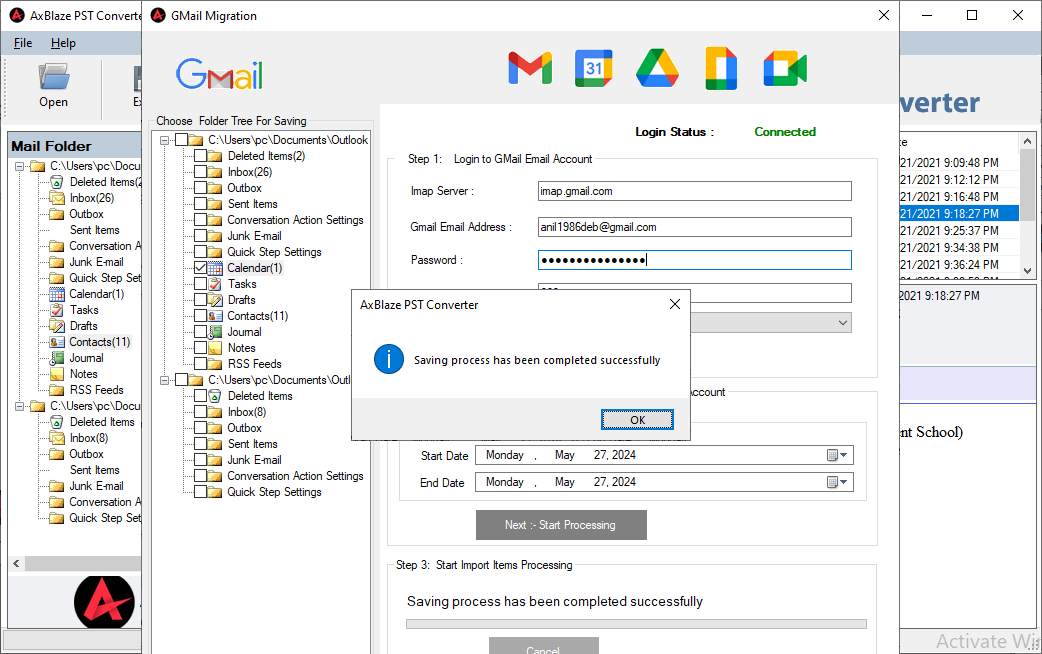Click Open folder icon in main toolbar
1042x654 pixels.
click(x=53, y=77)
